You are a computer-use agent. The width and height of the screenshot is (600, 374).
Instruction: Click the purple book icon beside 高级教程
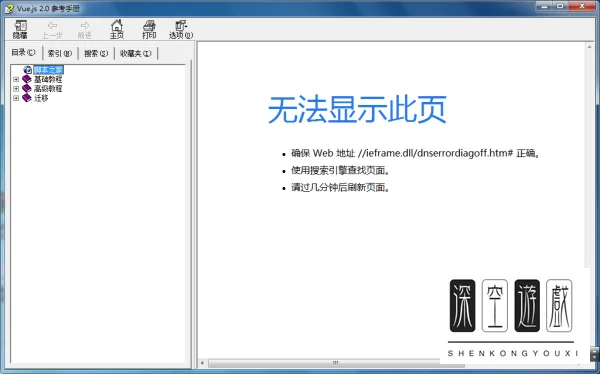coord(27,88)
